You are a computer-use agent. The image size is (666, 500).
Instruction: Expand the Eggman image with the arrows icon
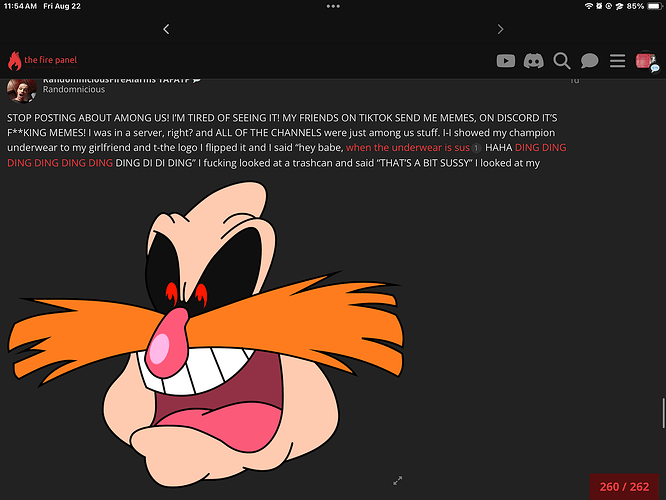tap(398, 481)
